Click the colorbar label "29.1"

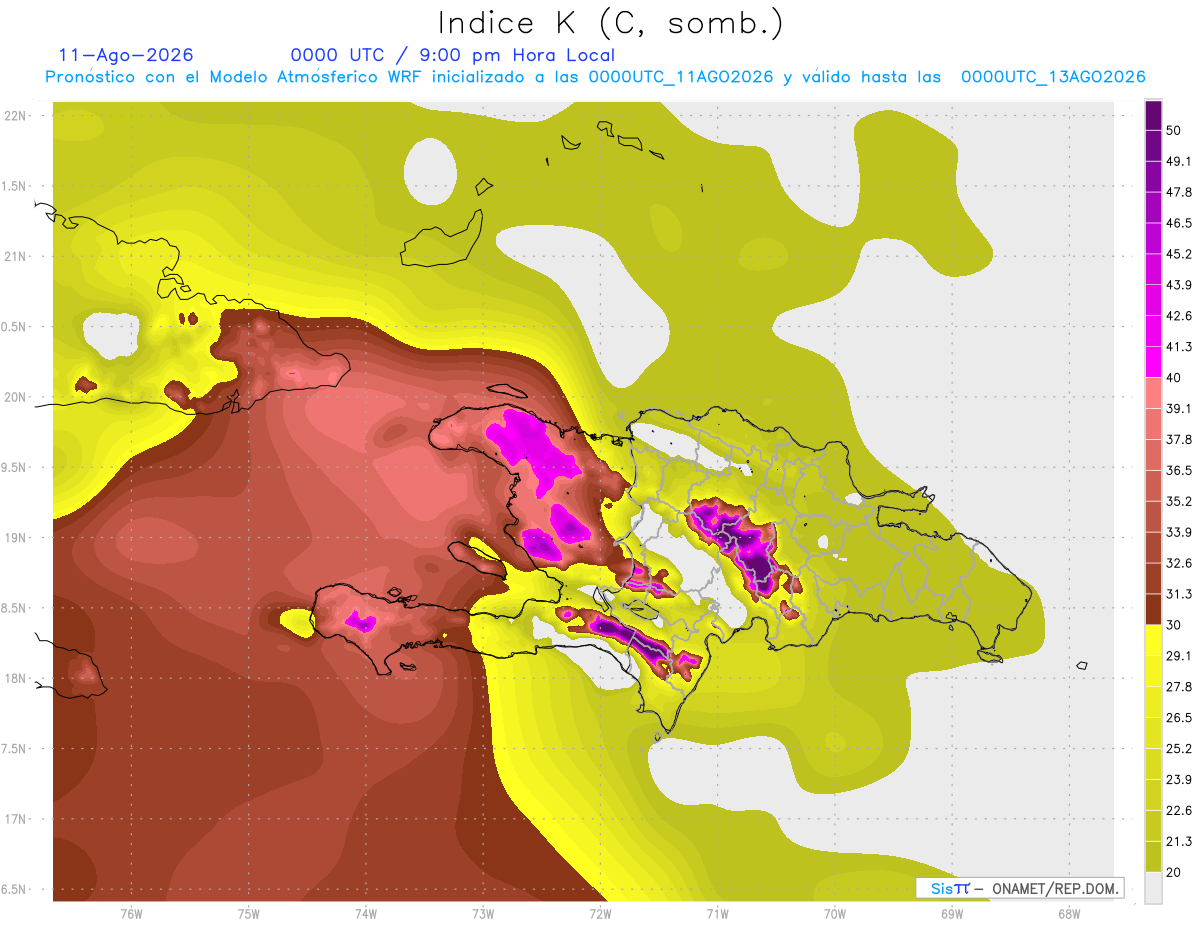click(x=1178, y=656)
